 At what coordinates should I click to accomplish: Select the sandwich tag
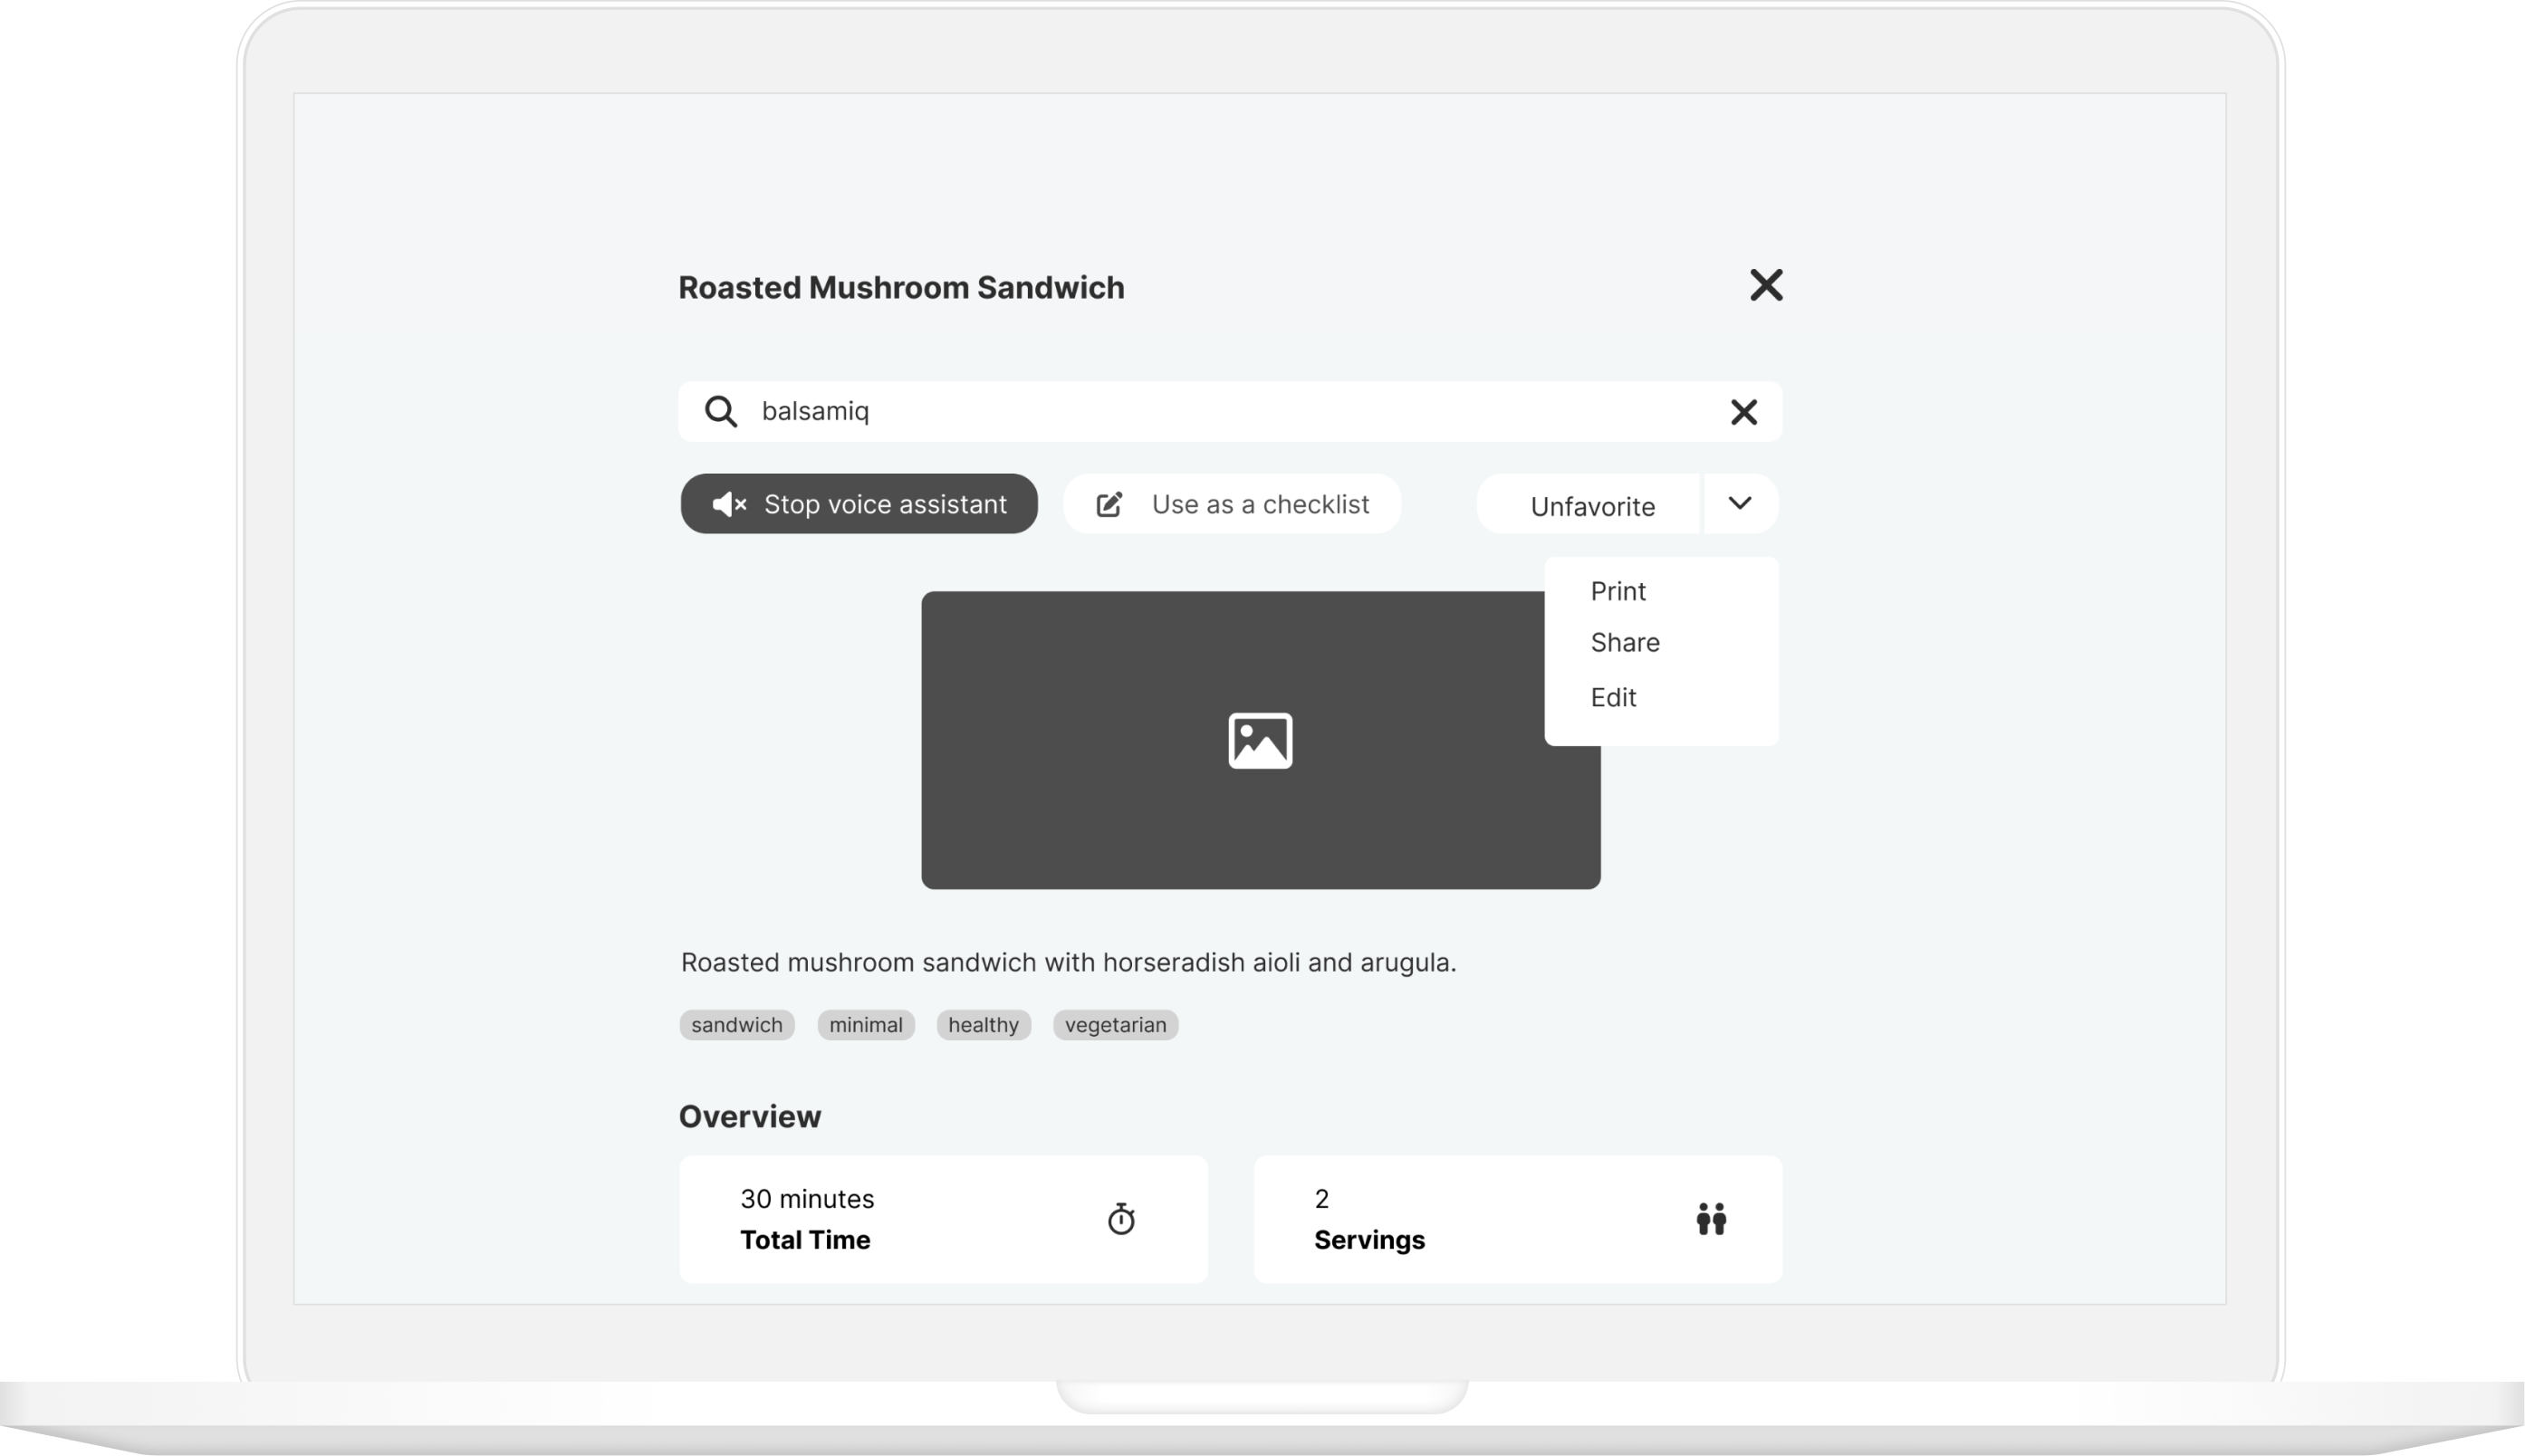click(x=737, y=1025)
